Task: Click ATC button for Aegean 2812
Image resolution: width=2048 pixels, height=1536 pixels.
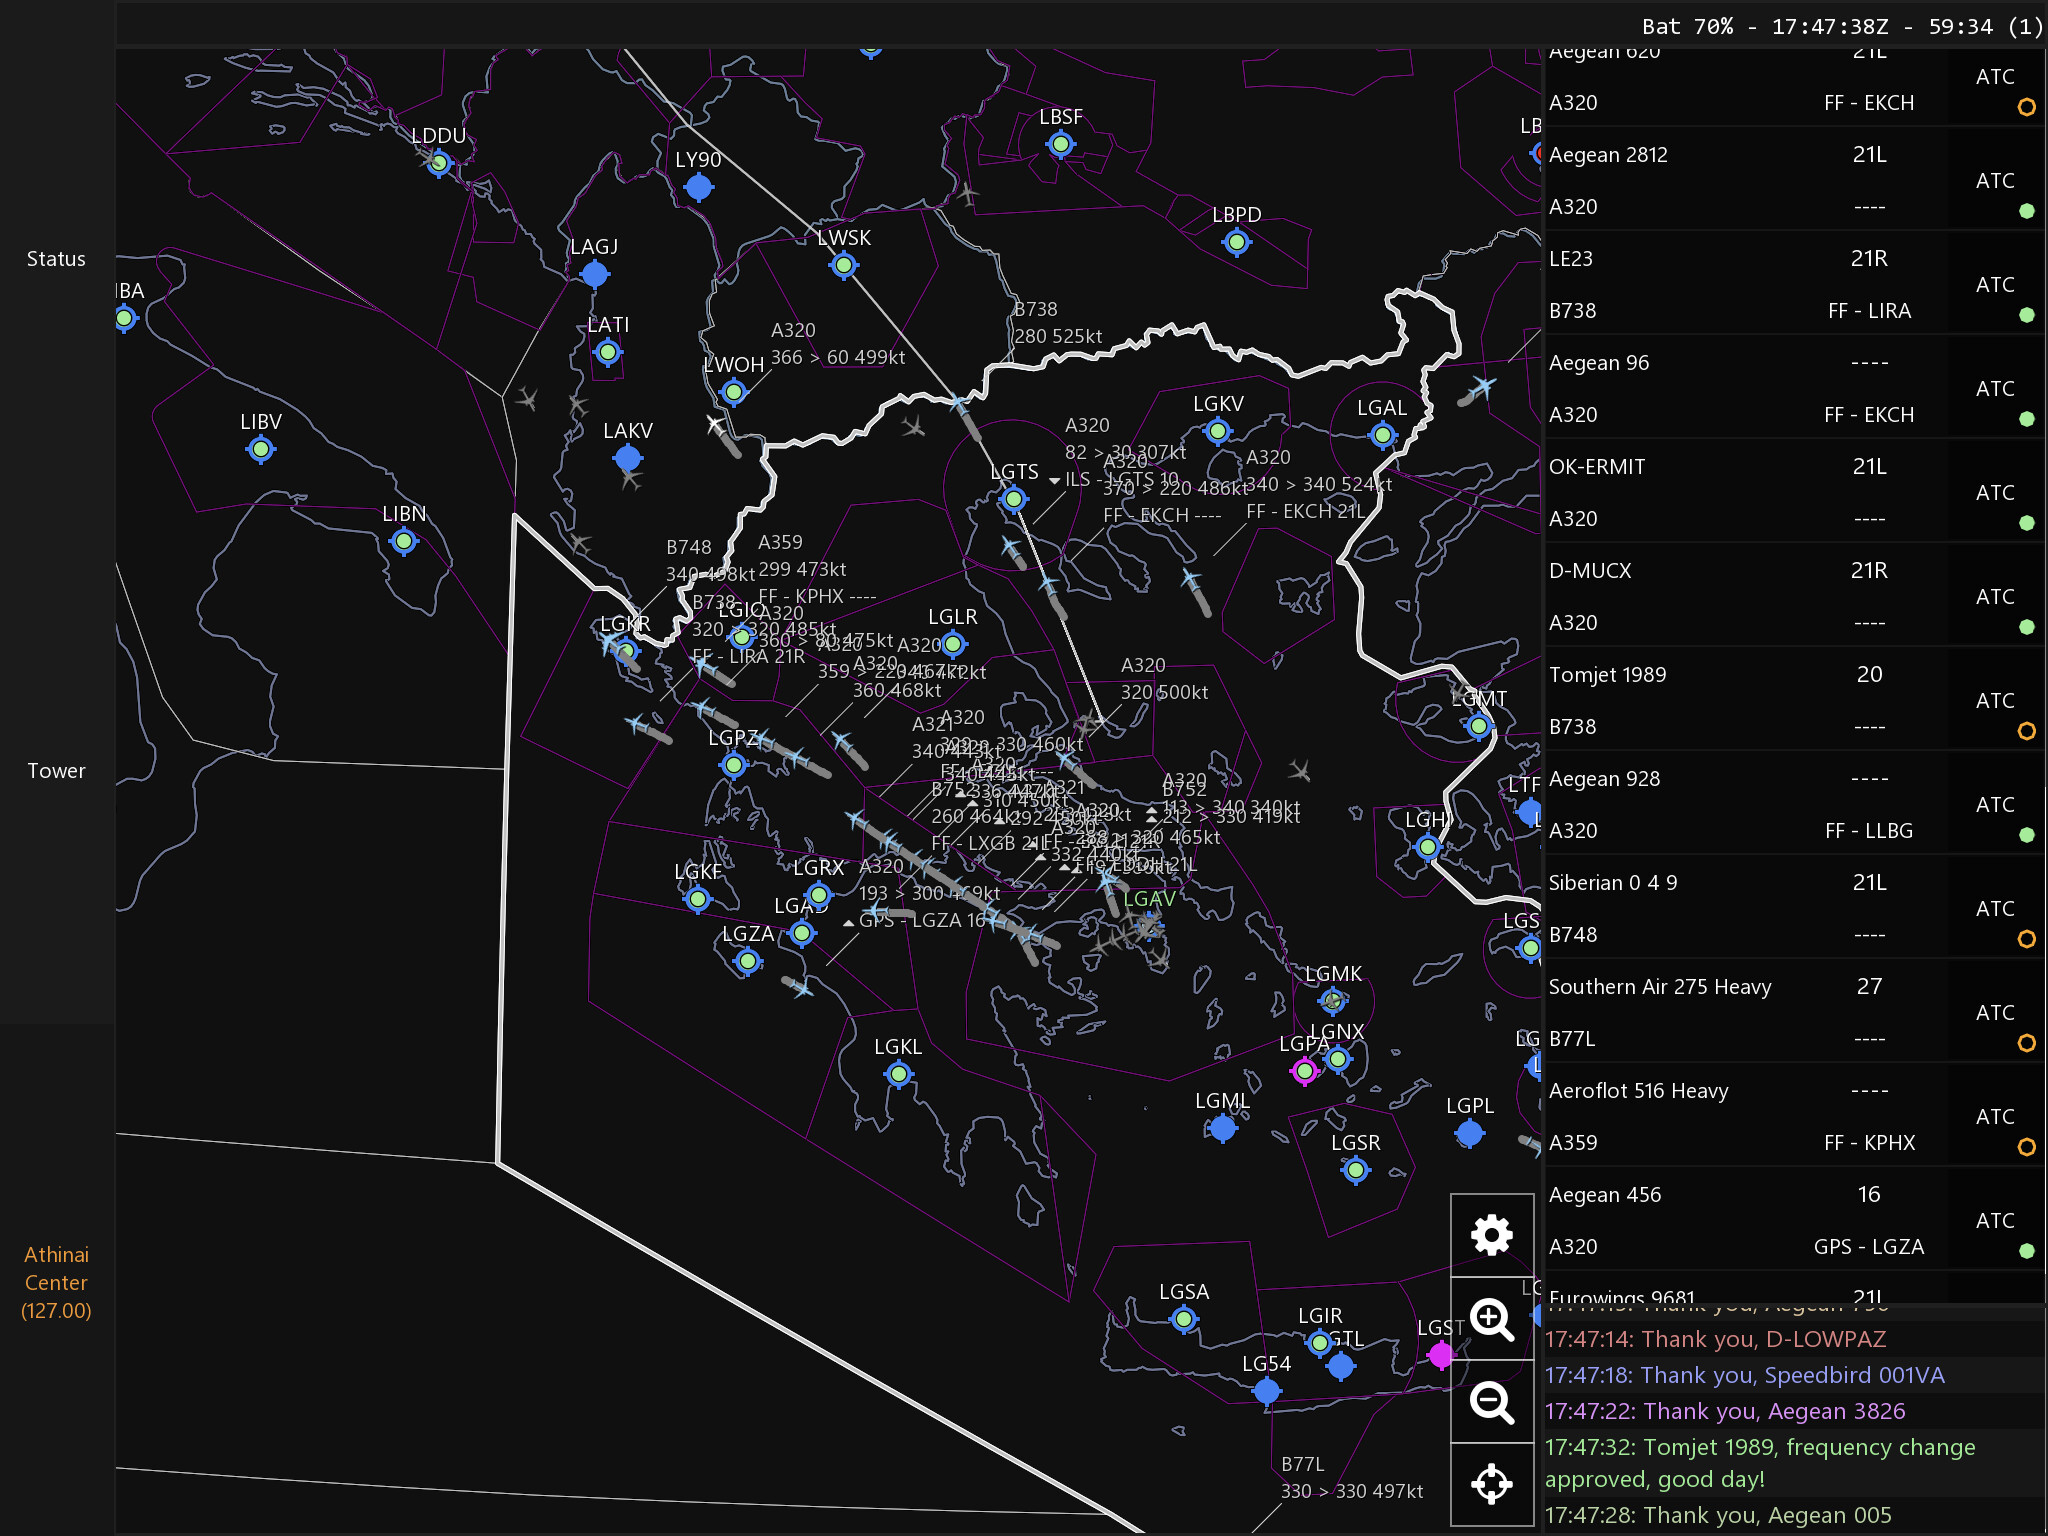Action: [x=1994, y=181]
